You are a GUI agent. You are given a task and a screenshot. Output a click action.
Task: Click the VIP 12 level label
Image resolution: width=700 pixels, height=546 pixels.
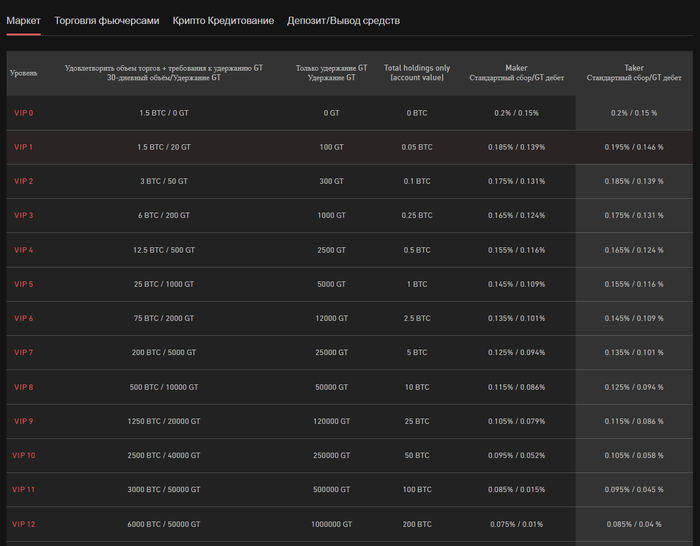point(25,524)
